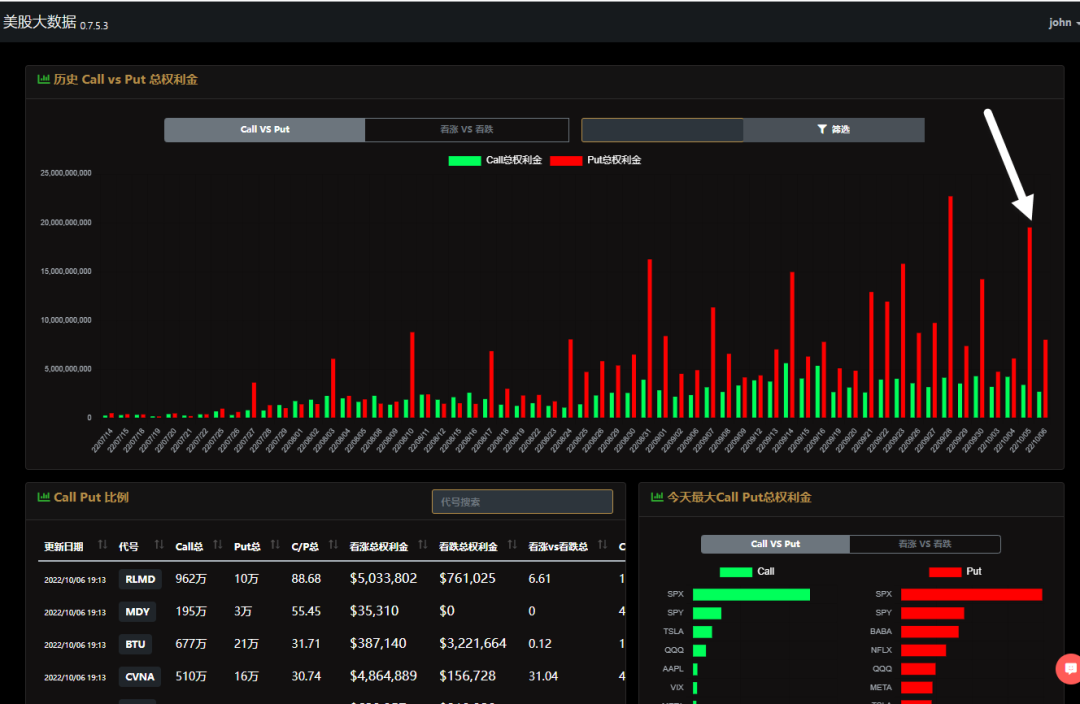This screenshot has height=704, width=1080.
Task: Click the 88.68 C/P ratio cell
Action: (x=306, y=579)
